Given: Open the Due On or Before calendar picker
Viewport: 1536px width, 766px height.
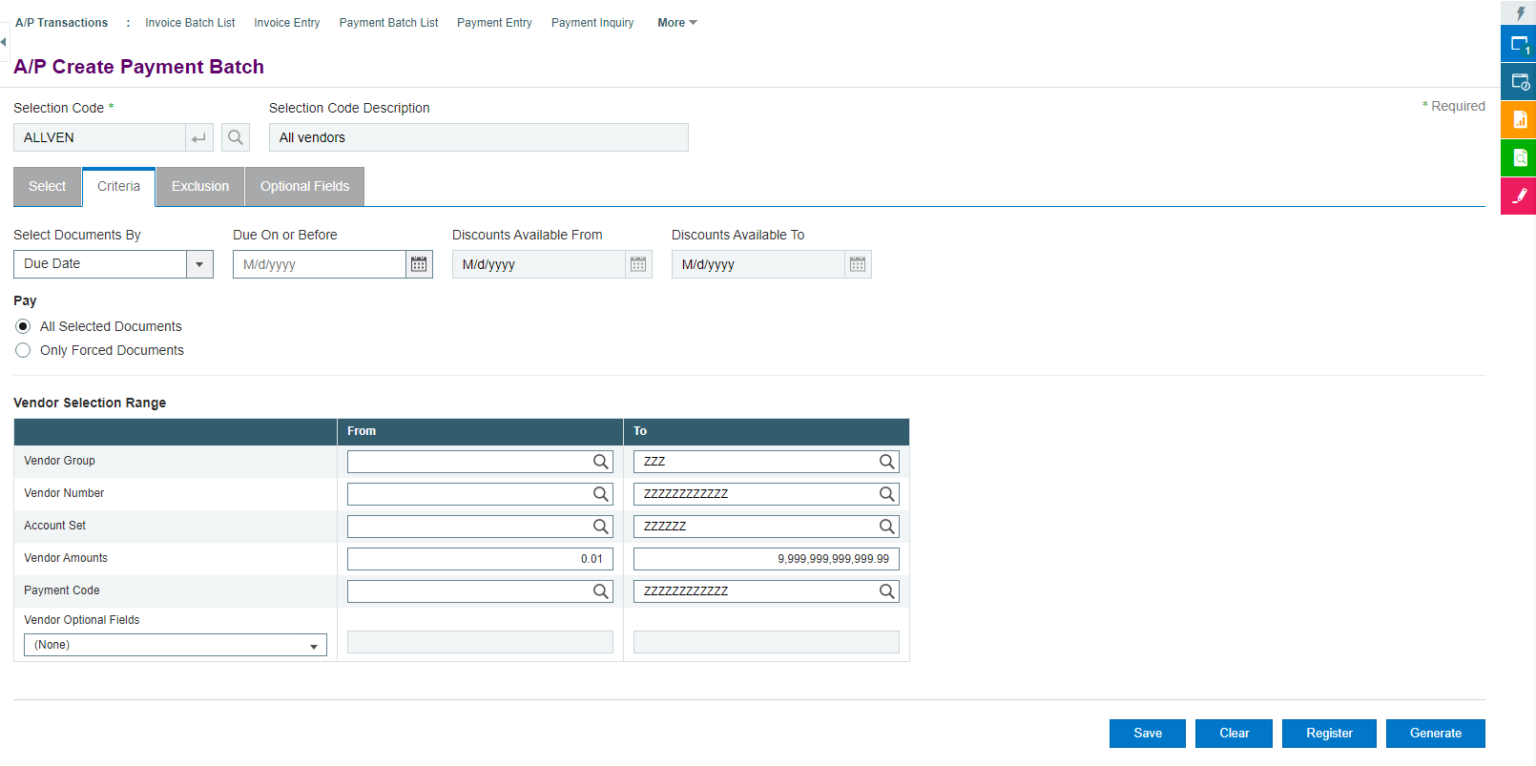Looking at the screenshot, I should tap(419, 263).
